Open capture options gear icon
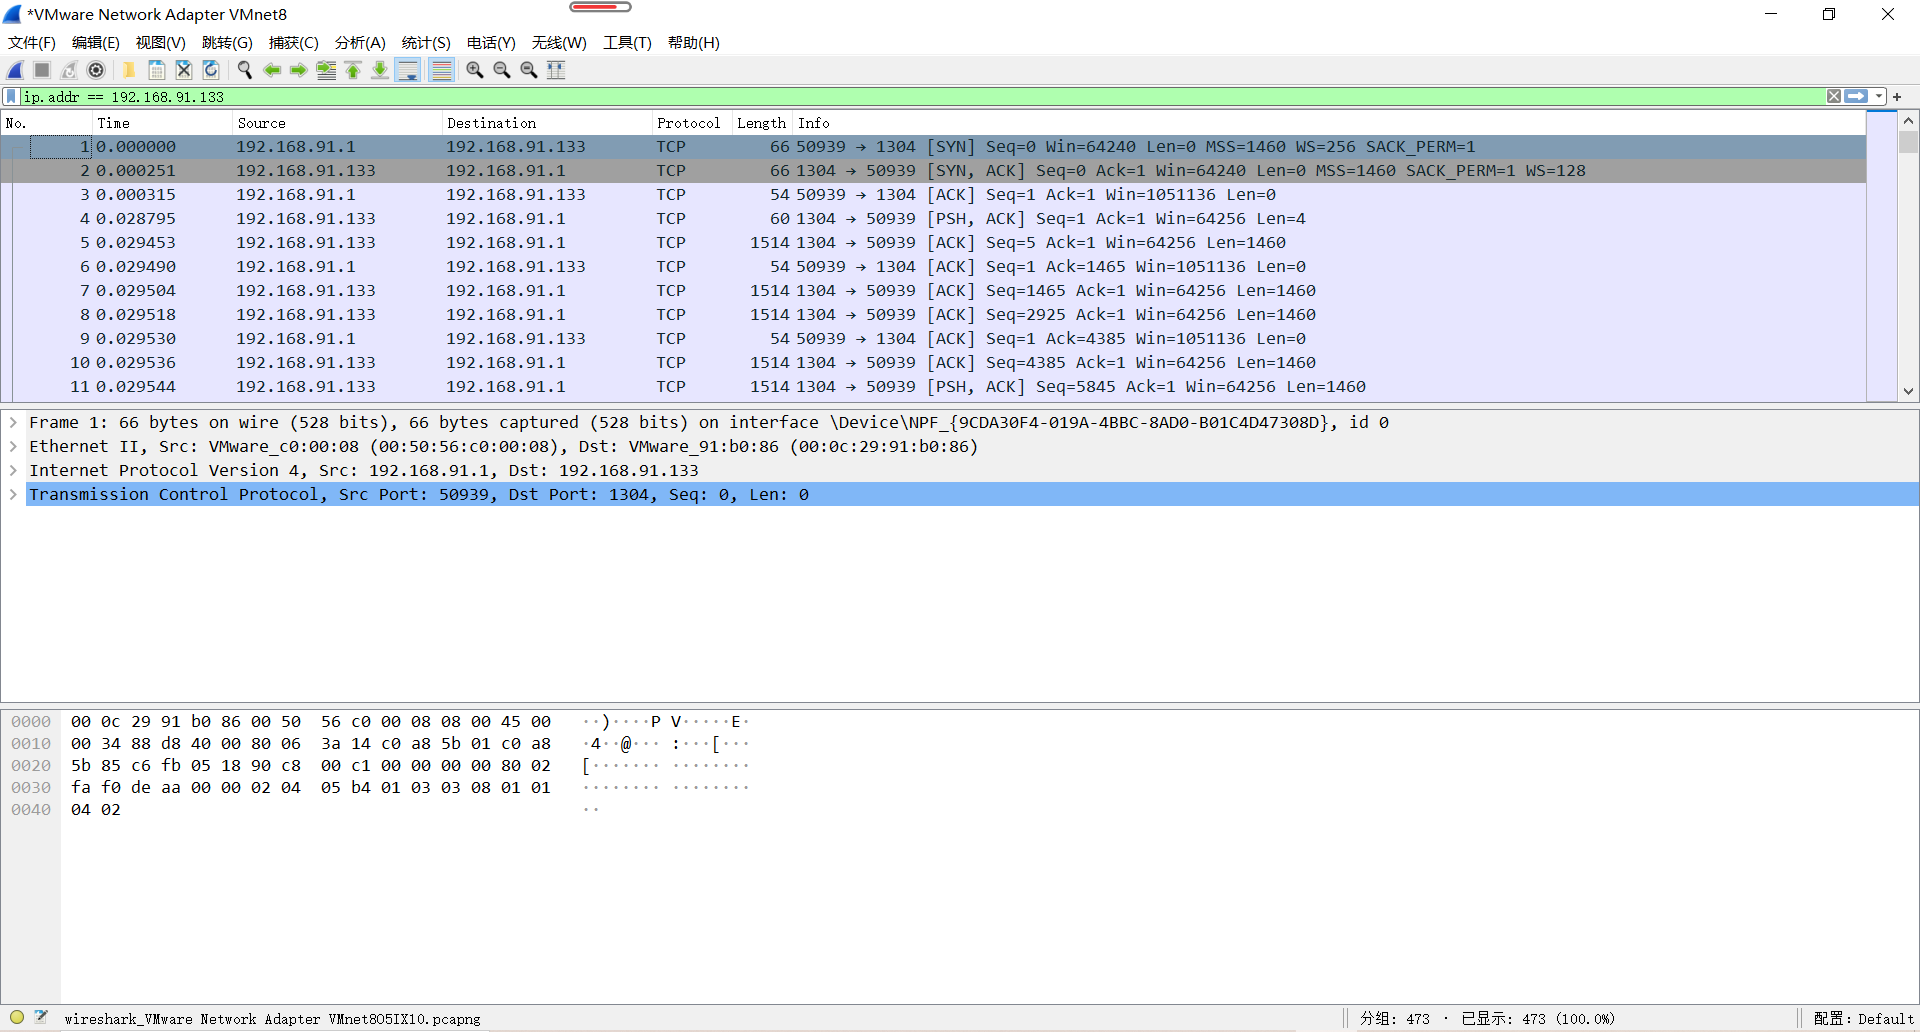The height and width of the screenshot is (1032, 1920). [x=96, y=70]
